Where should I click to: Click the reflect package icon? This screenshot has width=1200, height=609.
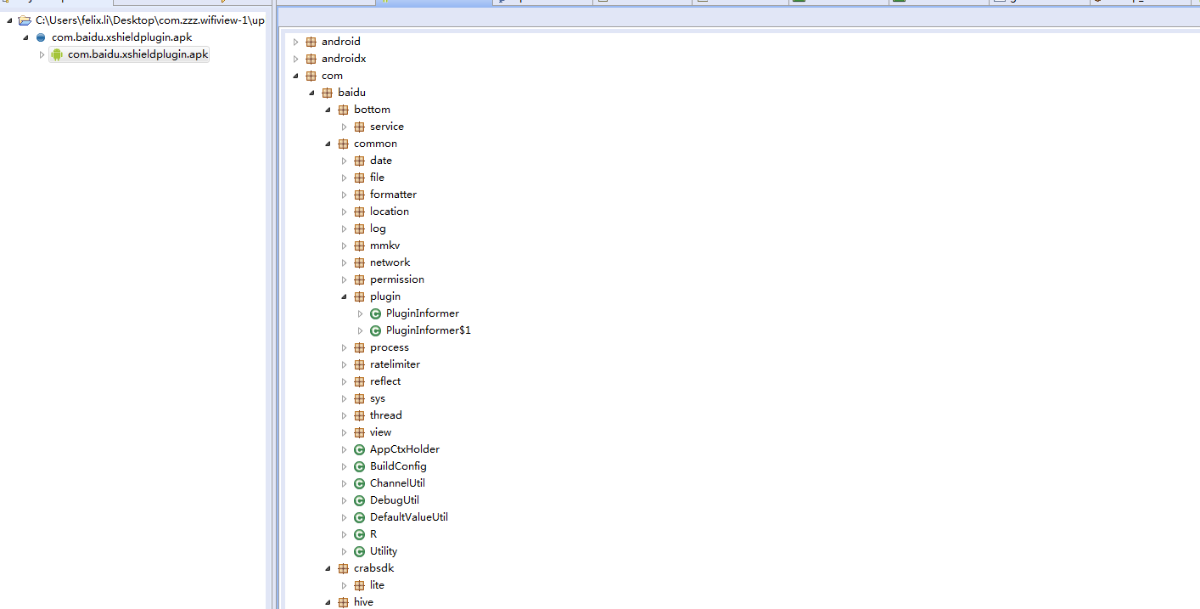(359, 382)
